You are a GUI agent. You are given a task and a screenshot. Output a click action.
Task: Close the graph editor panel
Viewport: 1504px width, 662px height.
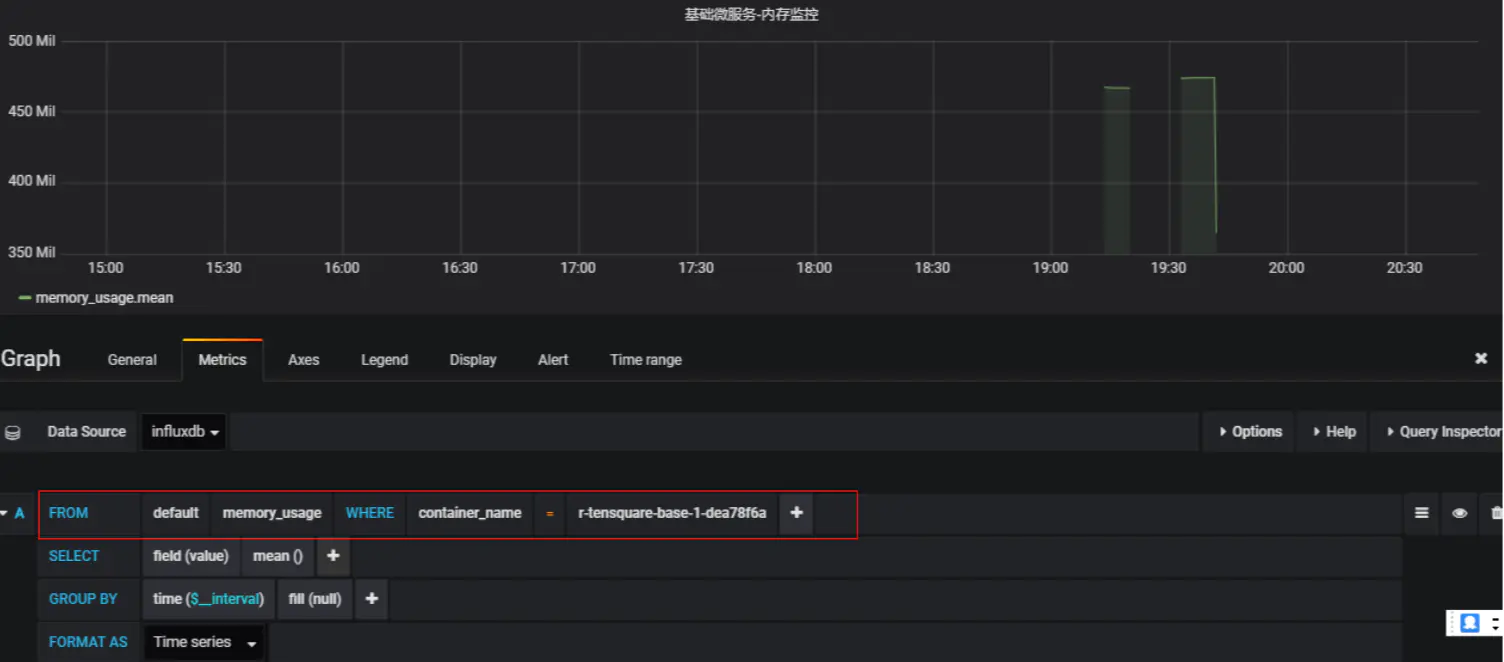pos(1481,358)
